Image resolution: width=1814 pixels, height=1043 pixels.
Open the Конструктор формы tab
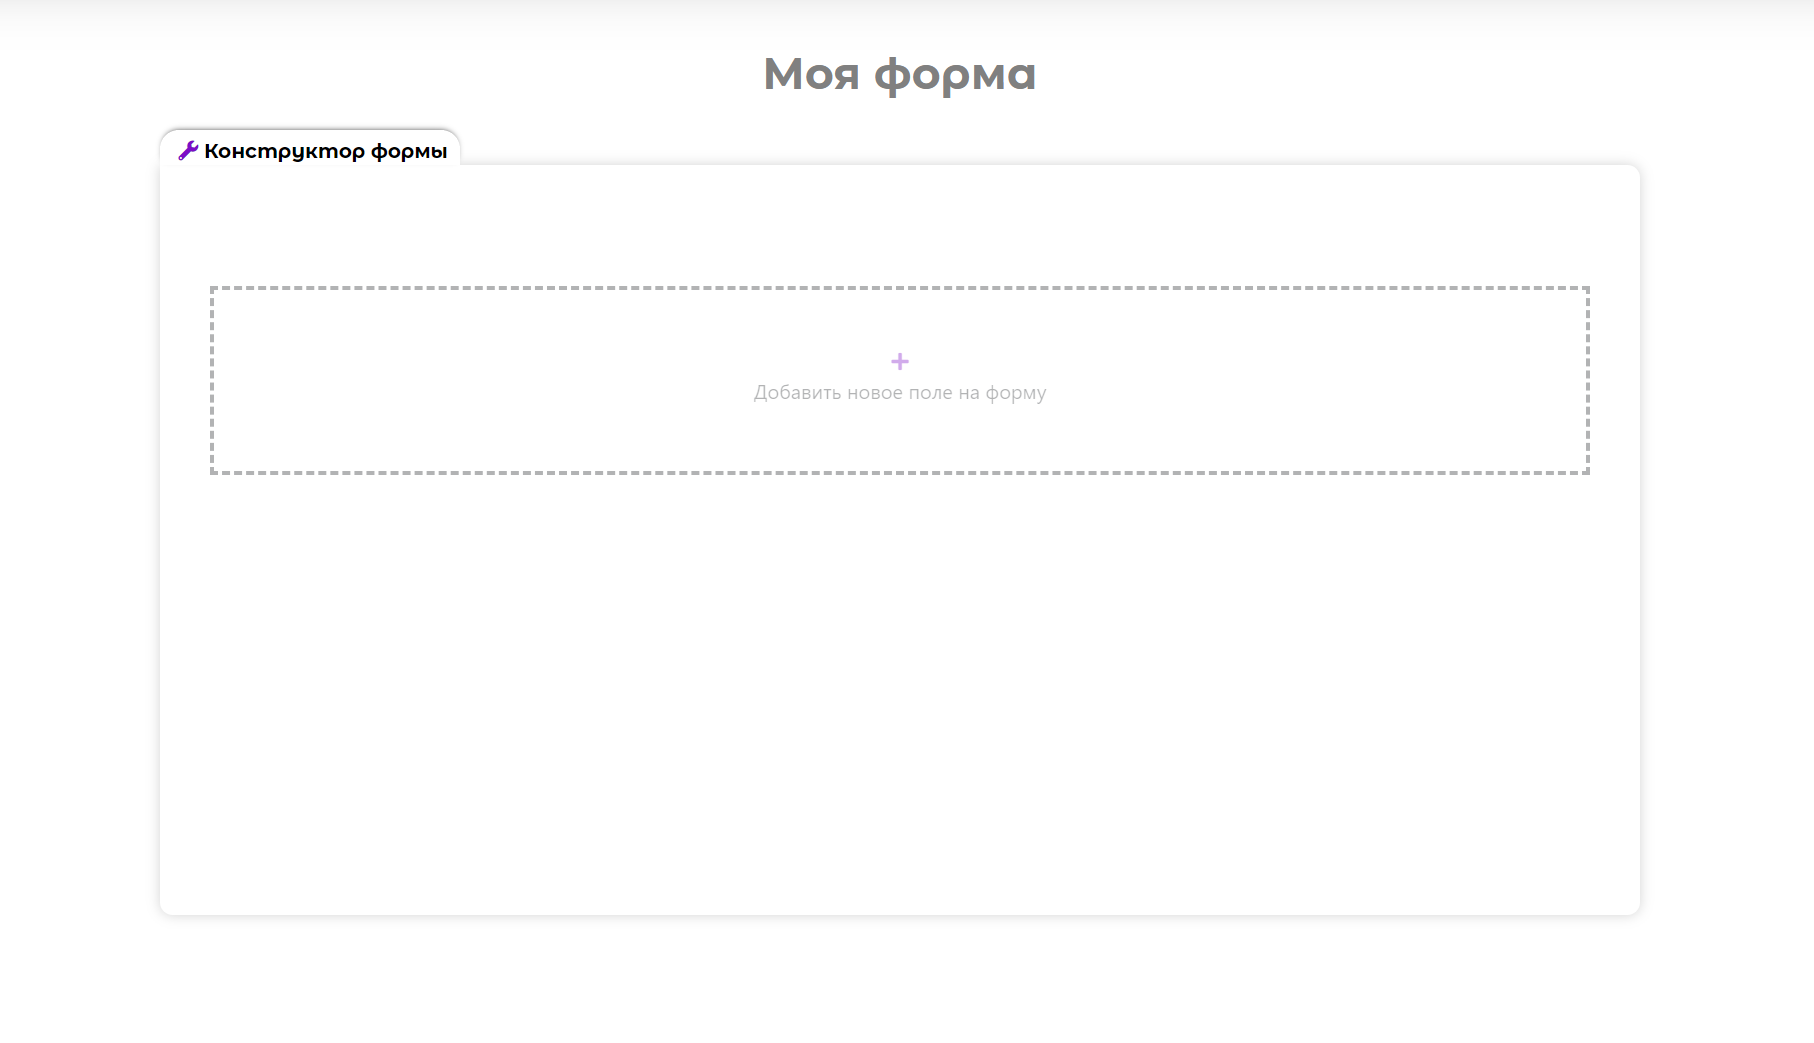pos(311,150)
